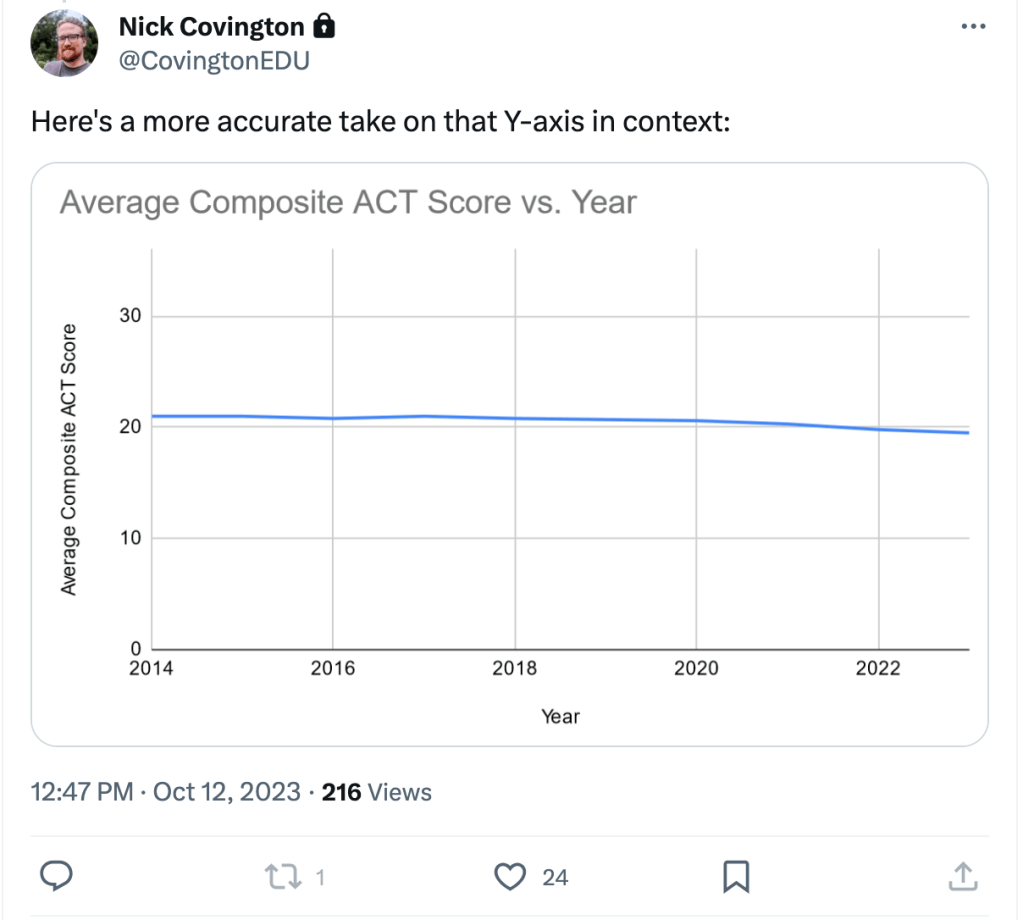Click the like count number 24

(555, 877)
